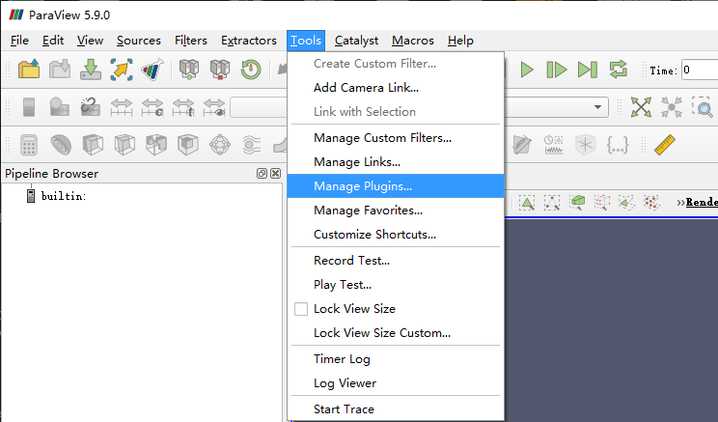Choose Manage Favorites... menu entry
Viewport: 718px width, 422px height.
point(396,211)
